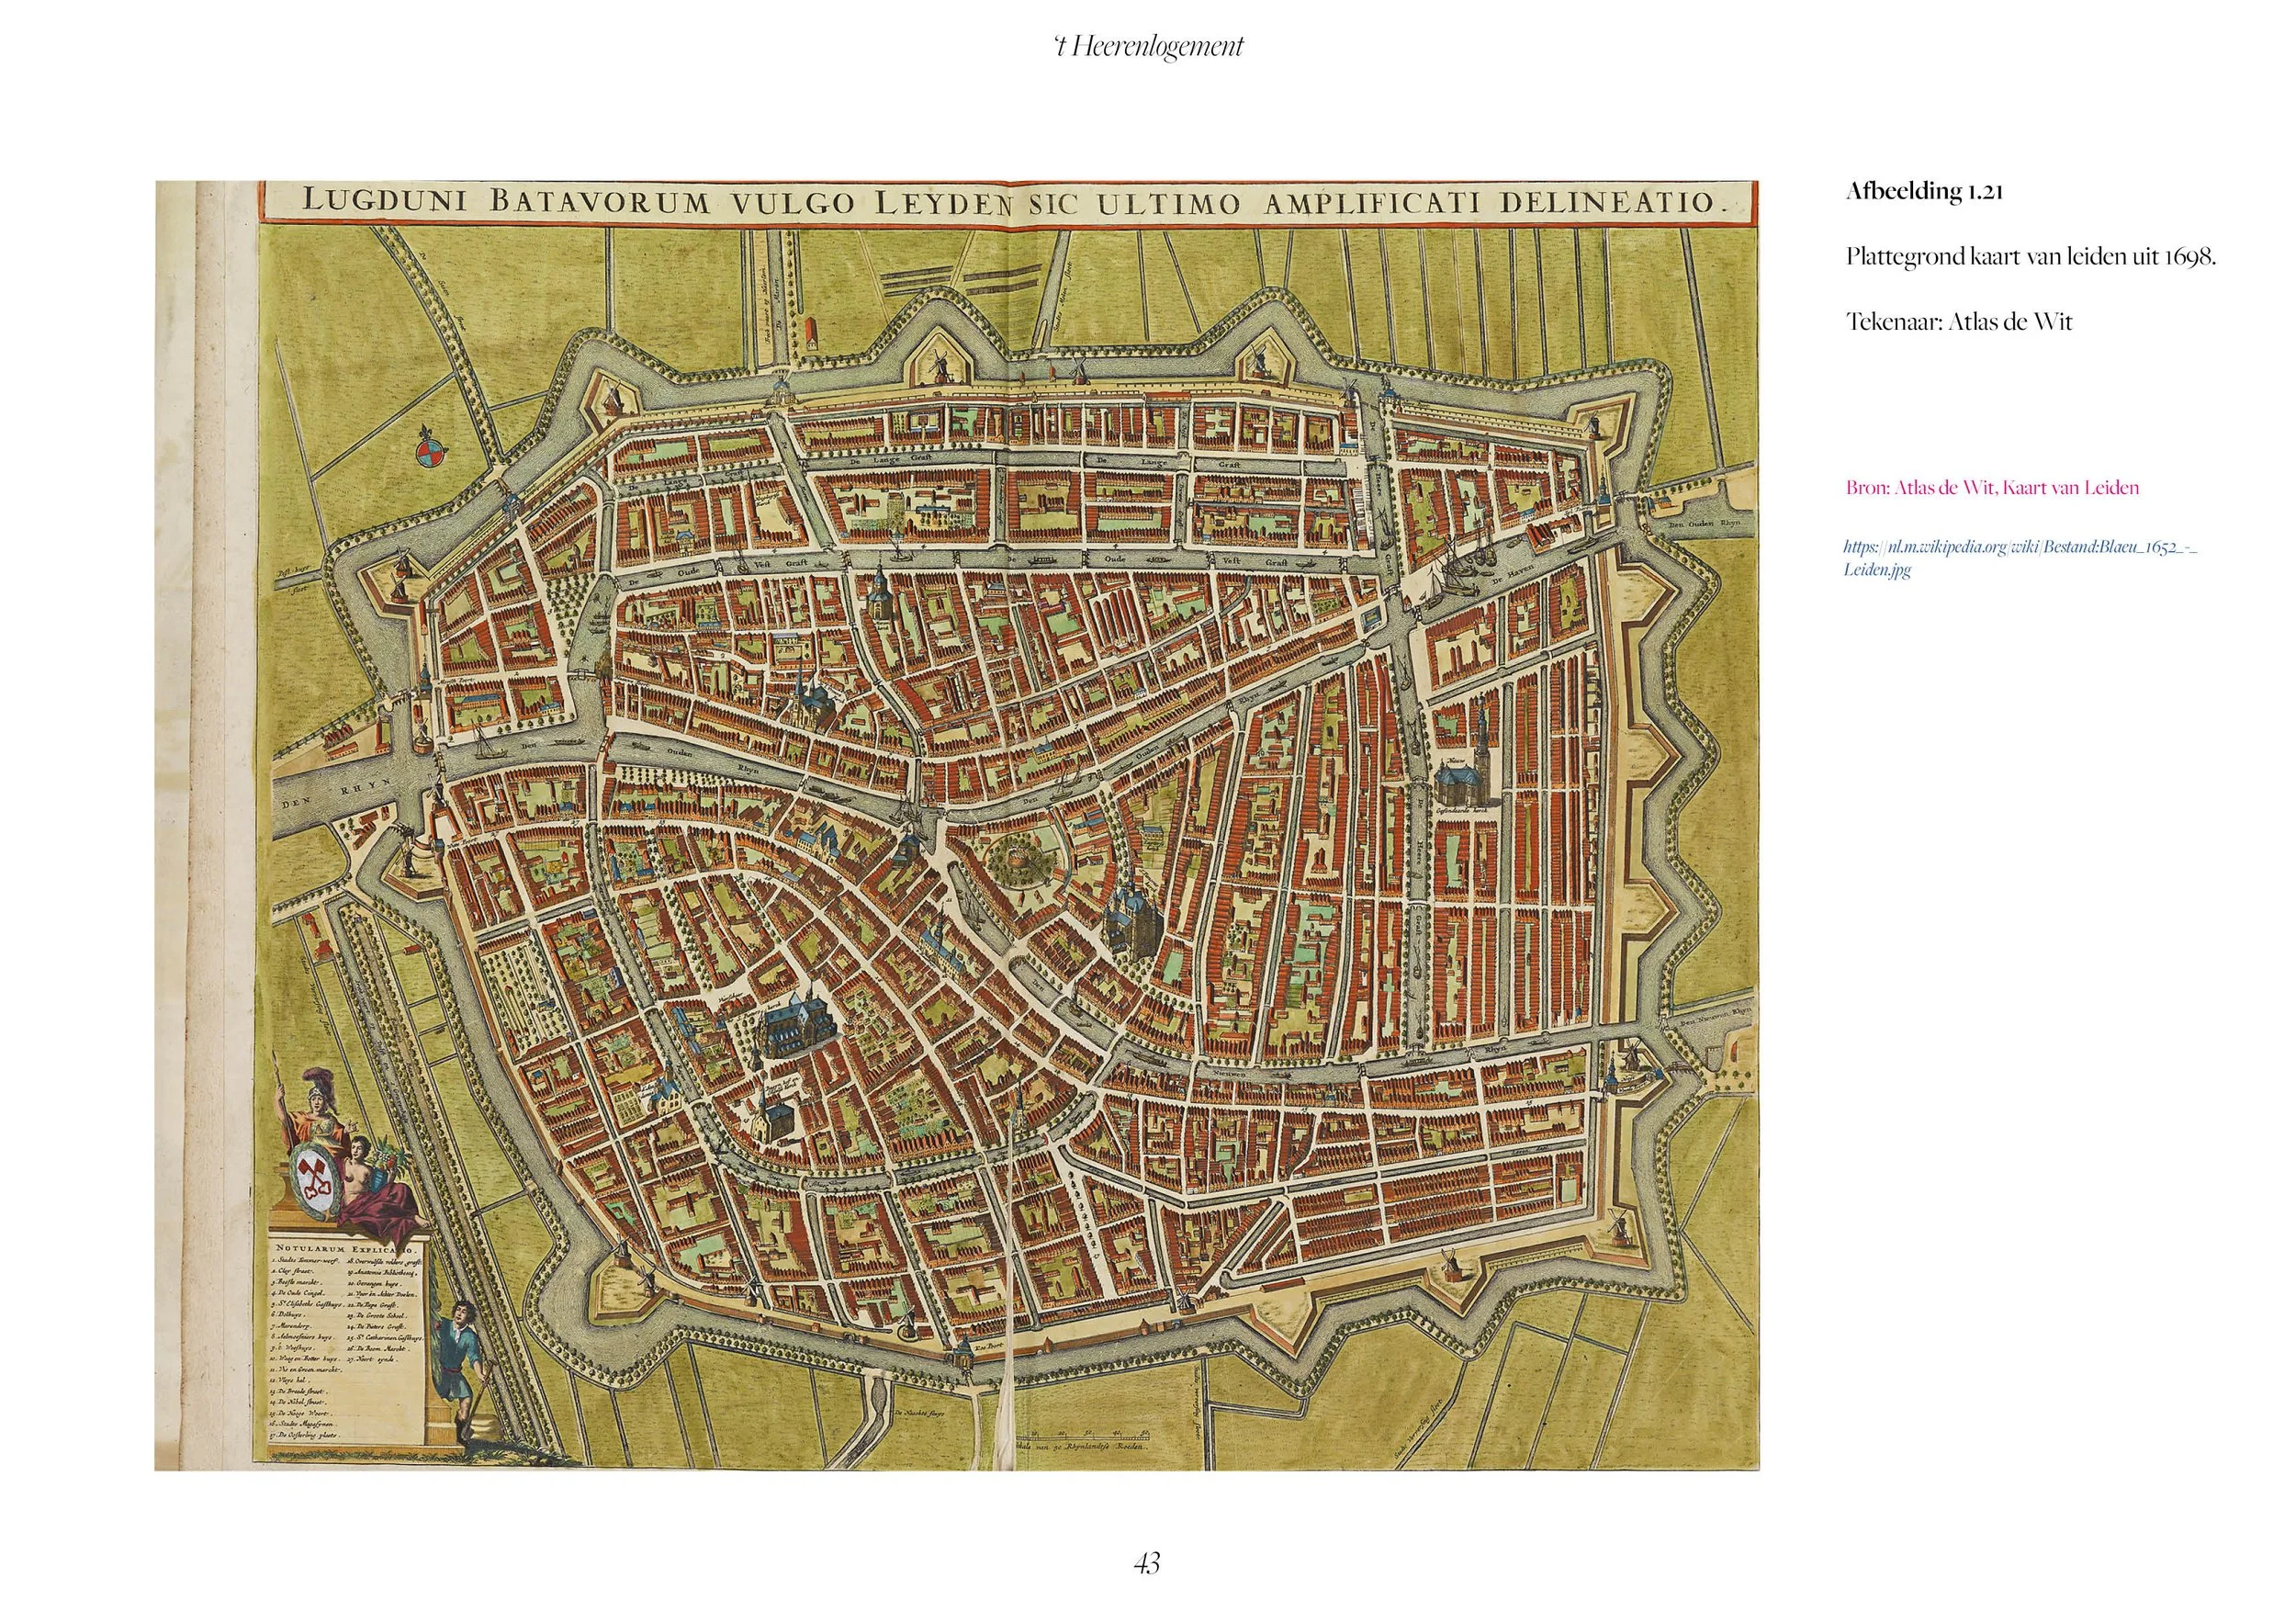Click the page number 43

[1148, 1562]
